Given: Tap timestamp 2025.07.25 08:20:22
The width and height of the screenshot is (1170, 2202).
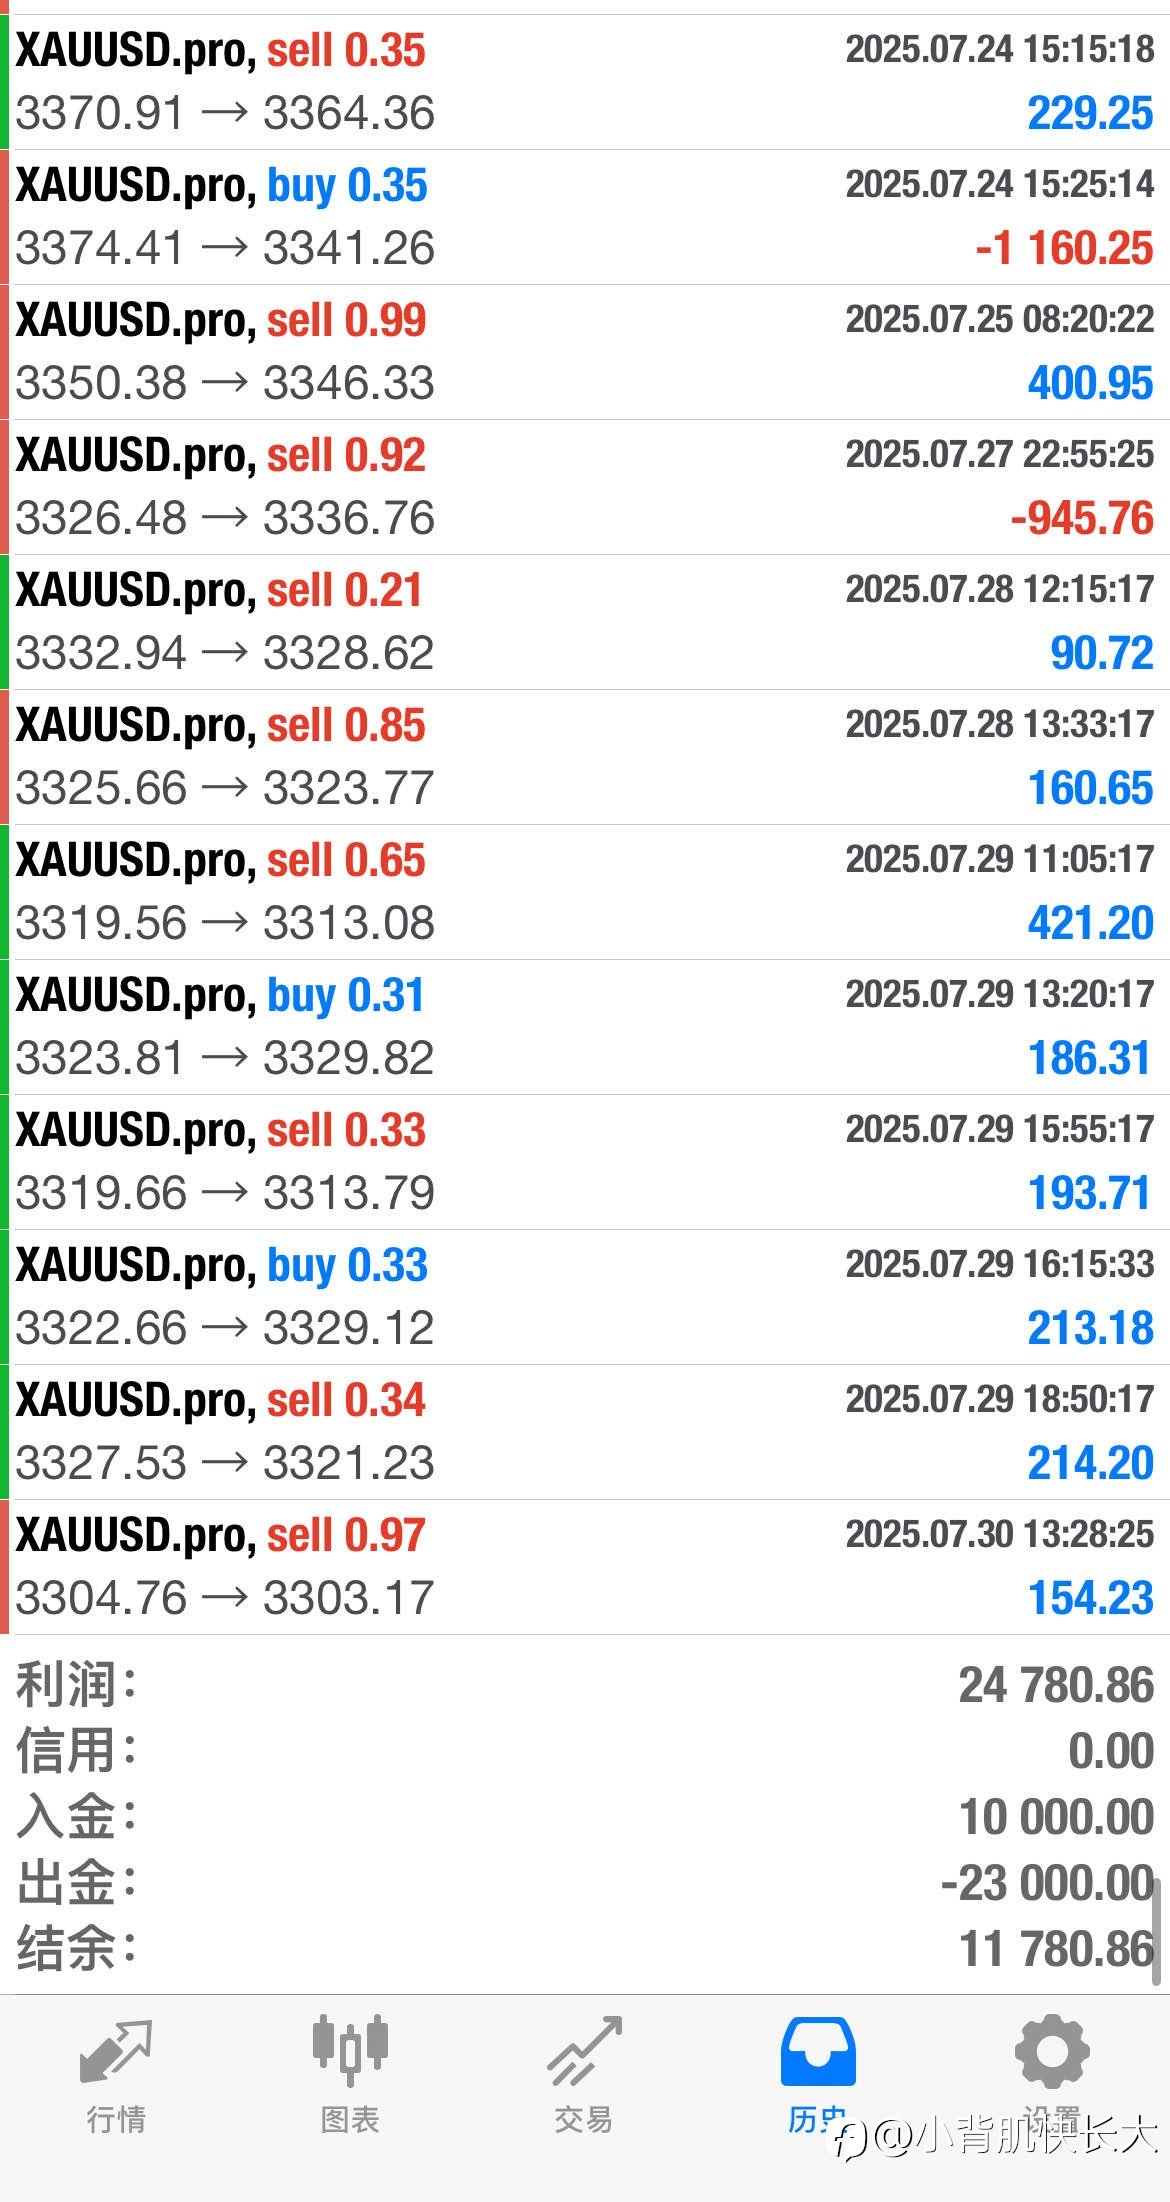Looking at the screenshot, I should click(1000, 319).
